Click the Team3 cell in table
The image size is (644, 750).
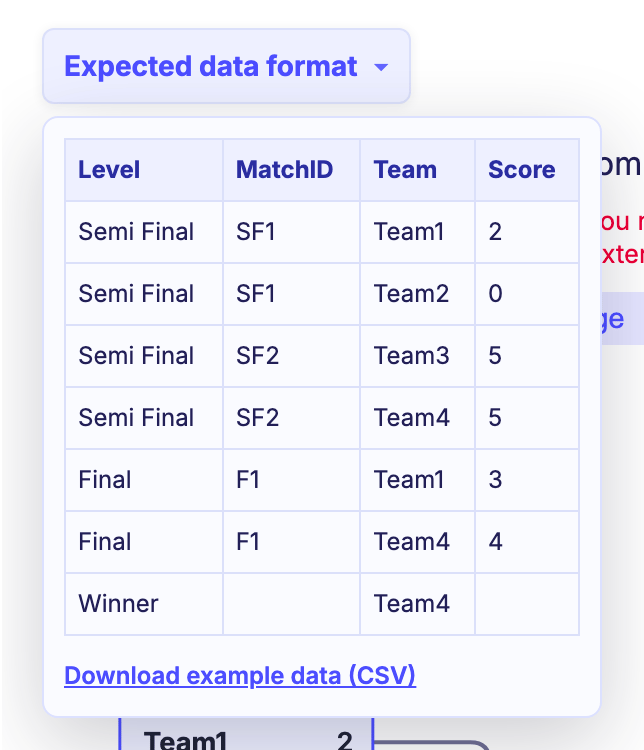[417, 356]
